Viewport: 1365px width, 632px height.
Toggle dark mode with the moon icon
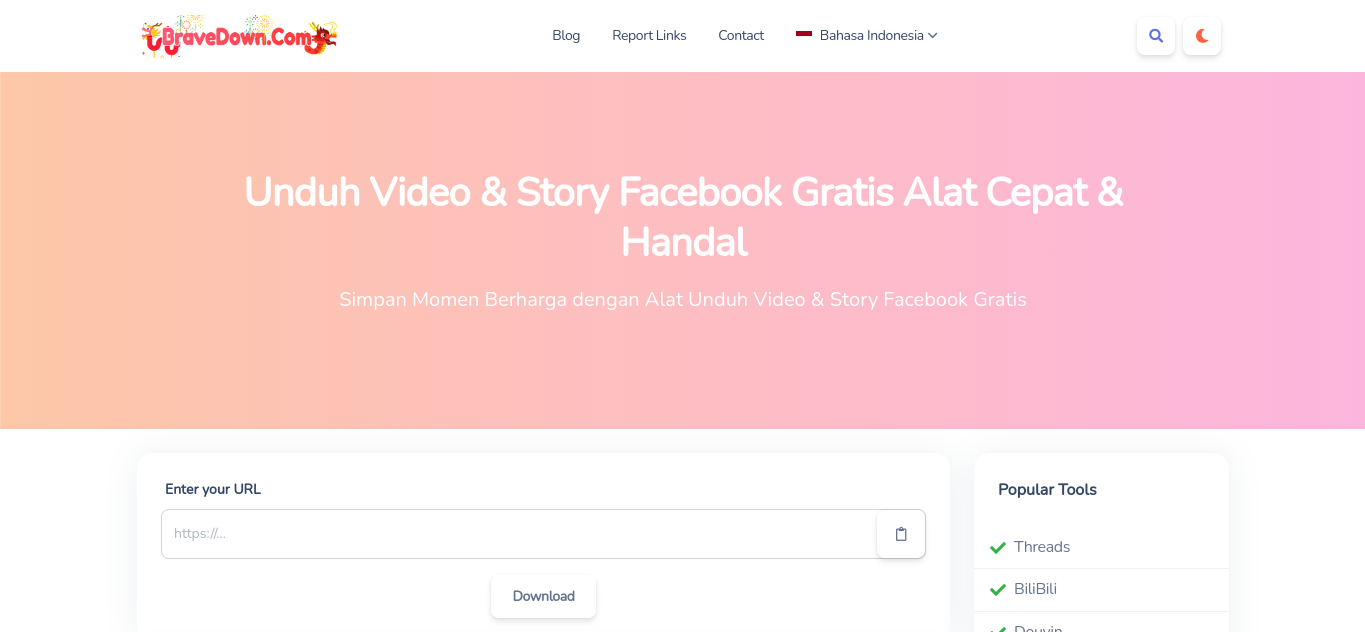1202,36
